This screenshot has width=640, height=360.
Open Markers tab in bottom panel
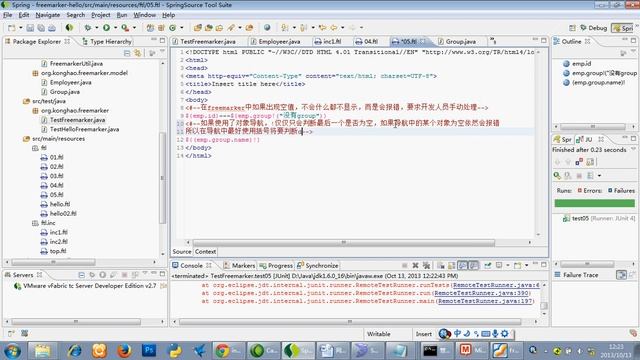point(239,265)
